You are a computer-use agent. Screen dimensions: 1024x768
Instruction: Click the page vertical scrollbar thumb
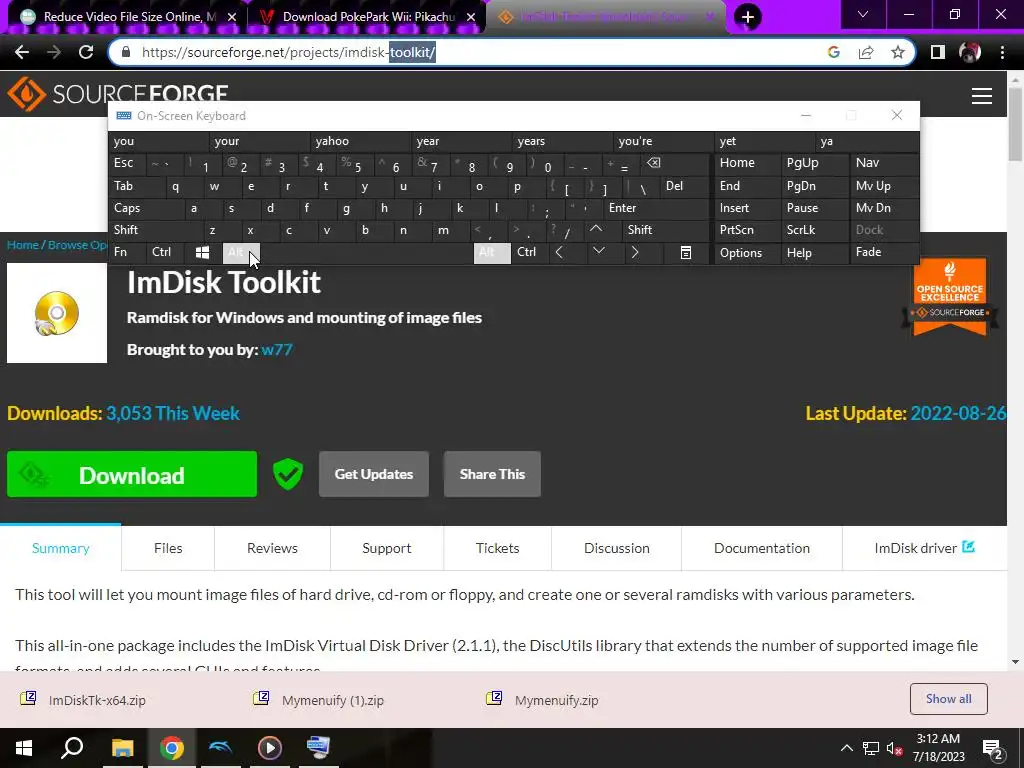[x=1015, y=122]
